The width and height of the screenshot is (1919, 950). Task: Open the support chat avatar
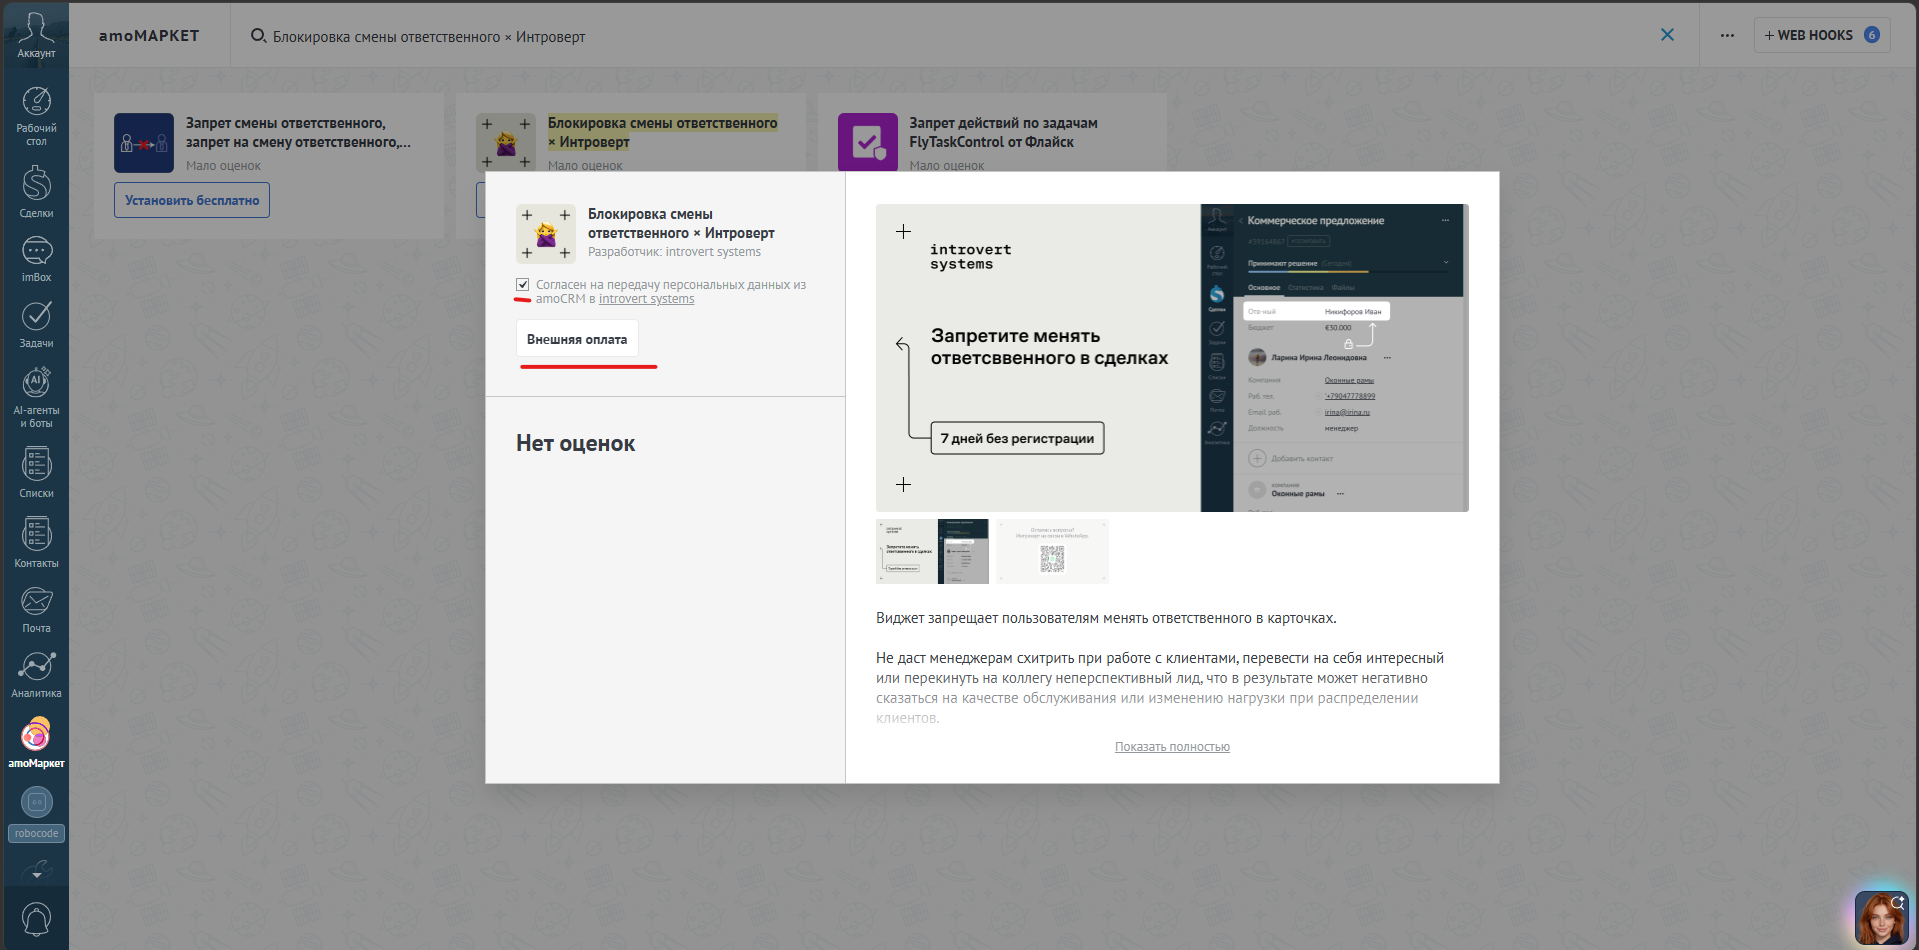tap(1881, 918)
